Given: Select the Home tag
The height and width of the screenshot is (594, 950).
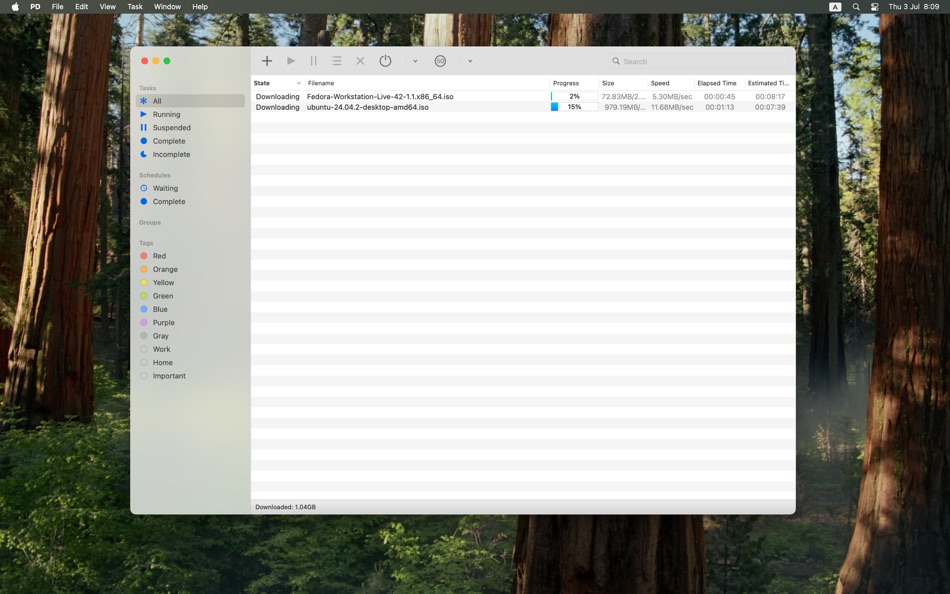Looking at the screenshot, I should 191,362.
